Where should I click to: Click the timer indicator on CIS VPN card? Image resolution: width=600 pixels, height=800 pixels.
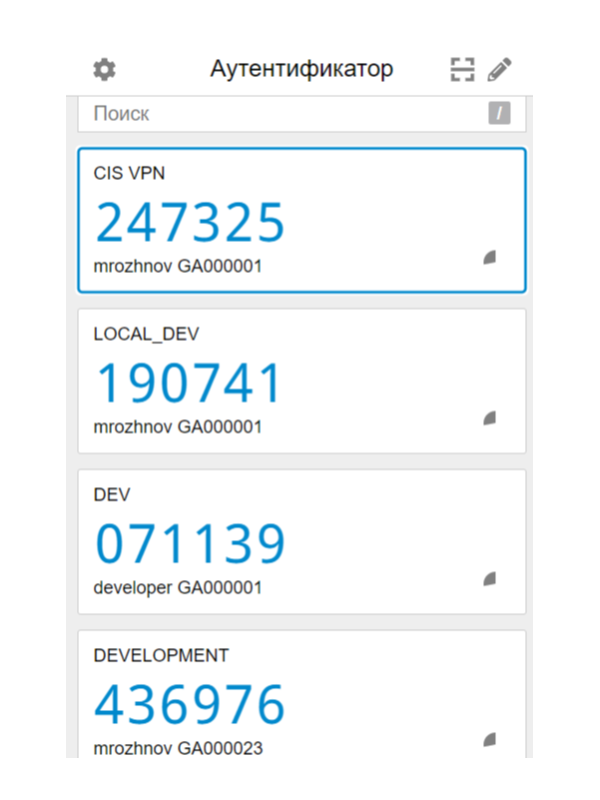click(x=489, y=257)
